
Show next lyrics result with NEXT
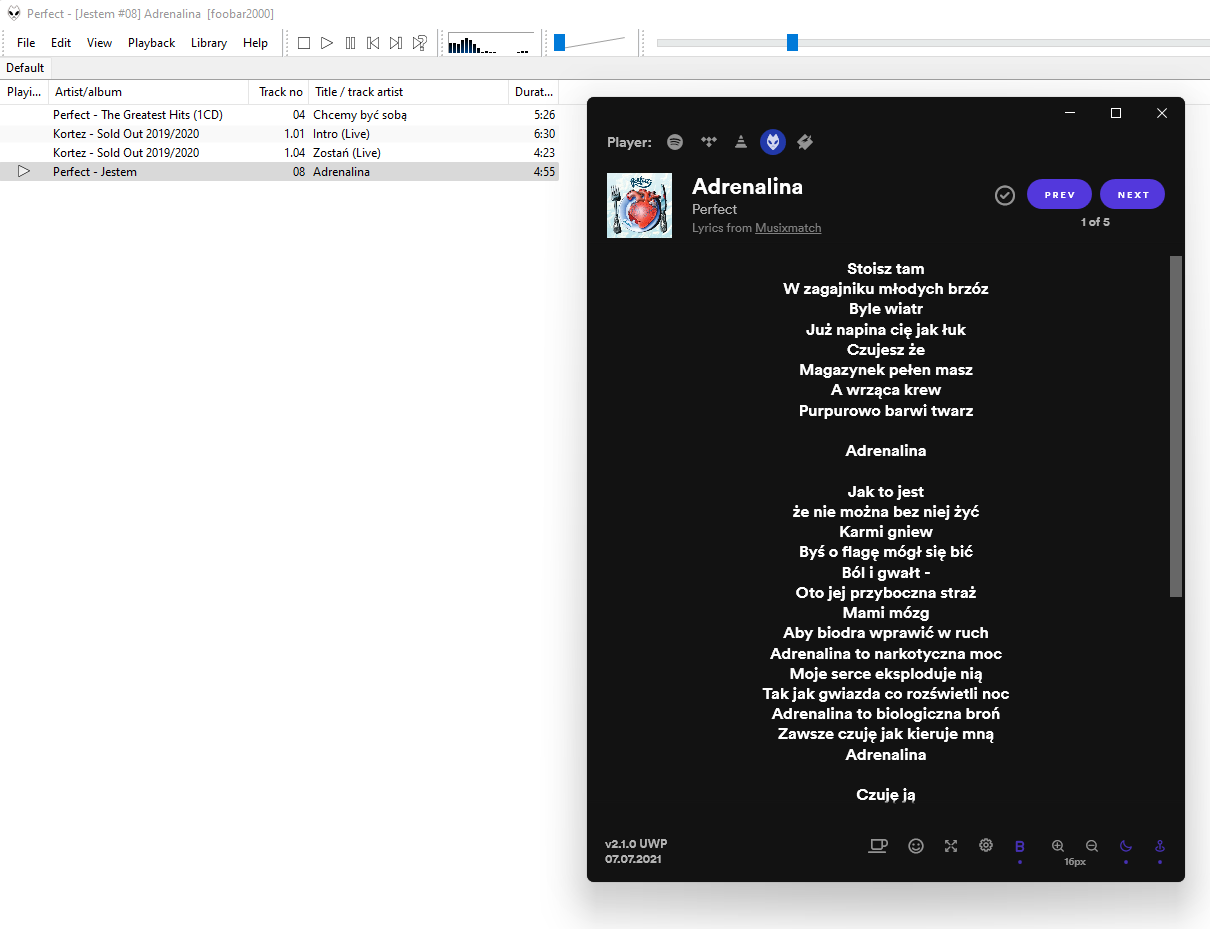point(1132,194)
